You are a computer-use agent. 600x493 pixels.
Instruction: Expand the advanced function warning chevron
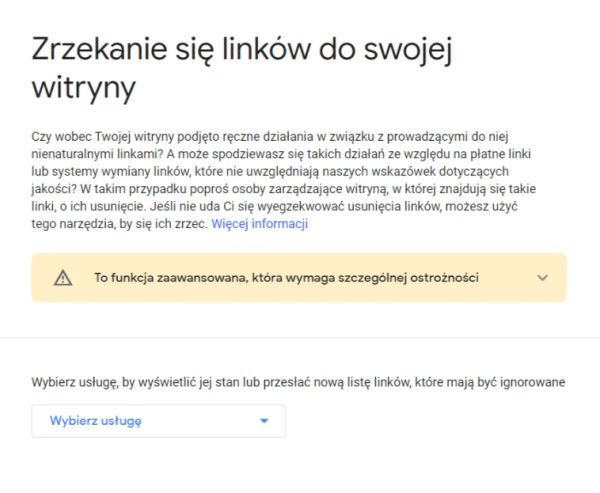point(543,278)
